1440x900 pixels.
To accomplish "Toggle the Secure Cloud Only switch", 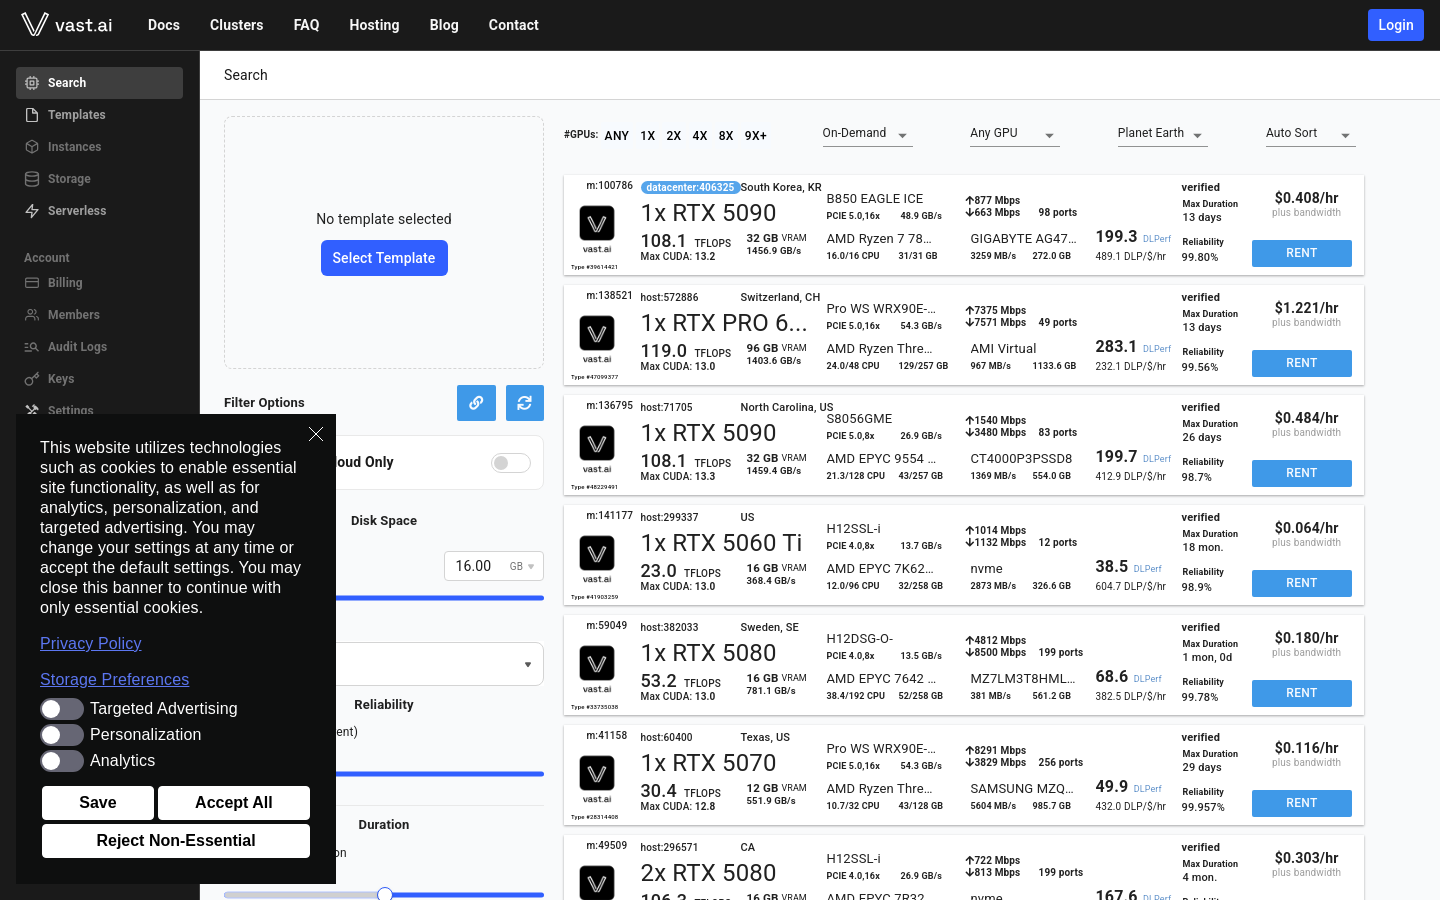I will [510, 463].
